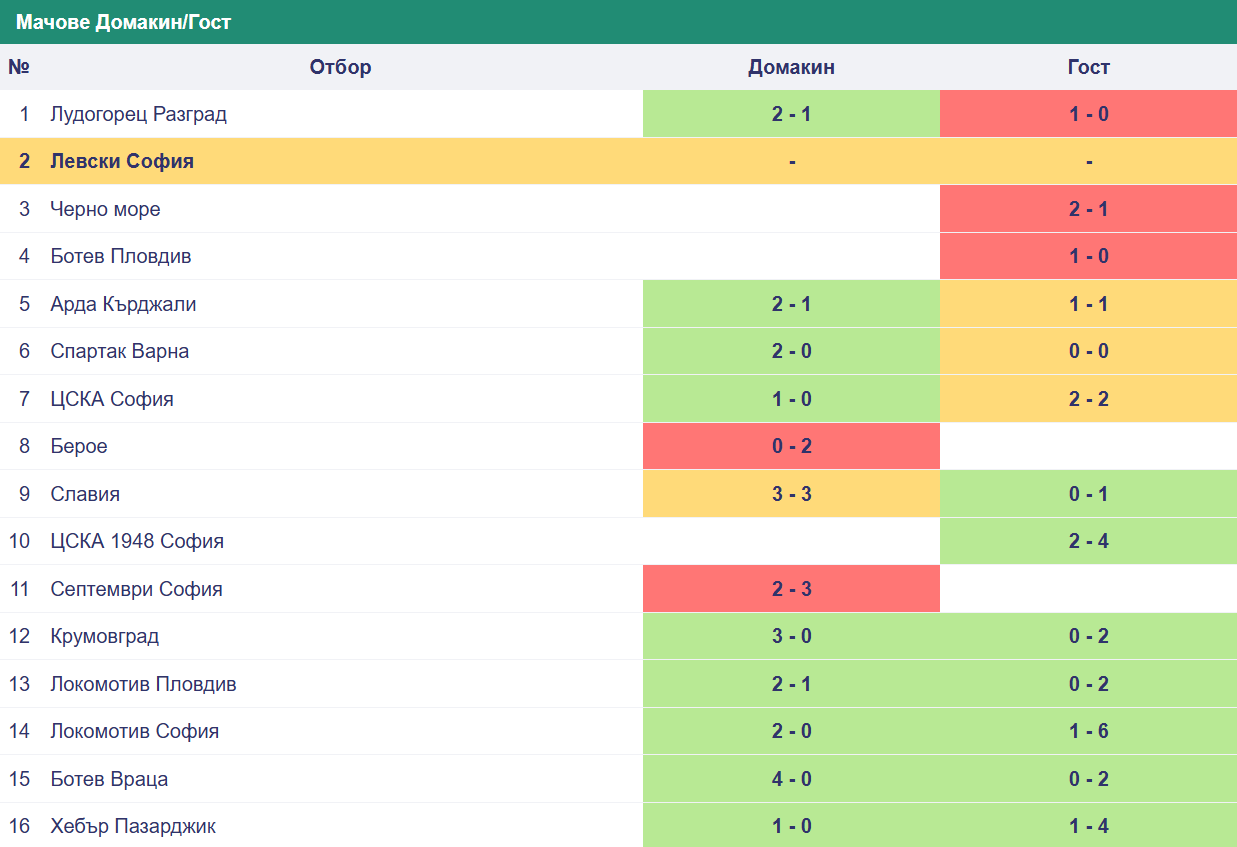The height and width of the screenshot is (847, 1237).
Task: Click Крумовград home result 3 - 0
Action: [x=791, y=636]
